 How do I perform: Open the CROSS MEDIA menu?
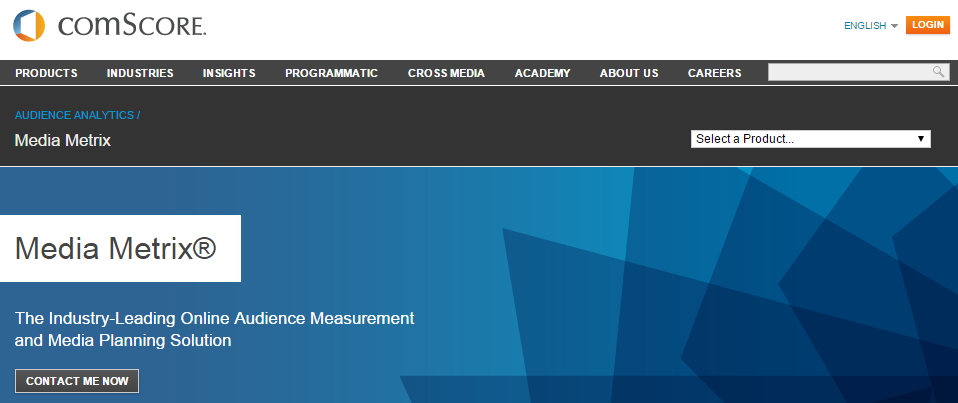pyautogui.click(x=447, y=73)
